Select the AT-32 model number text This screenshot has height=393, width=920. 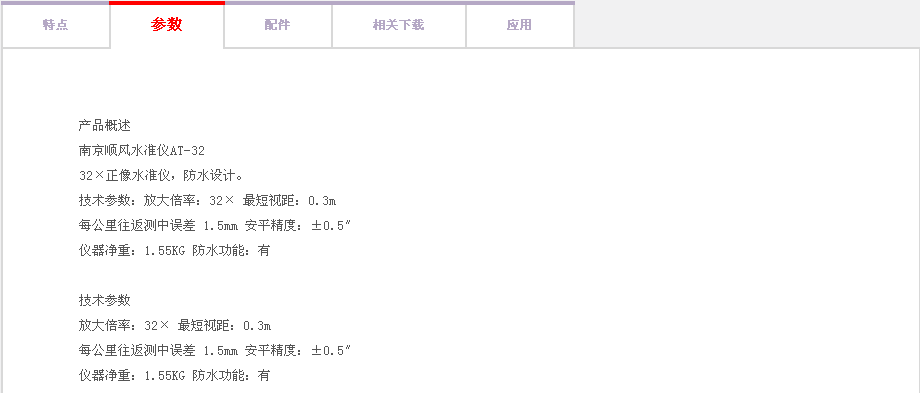[187, 151]
